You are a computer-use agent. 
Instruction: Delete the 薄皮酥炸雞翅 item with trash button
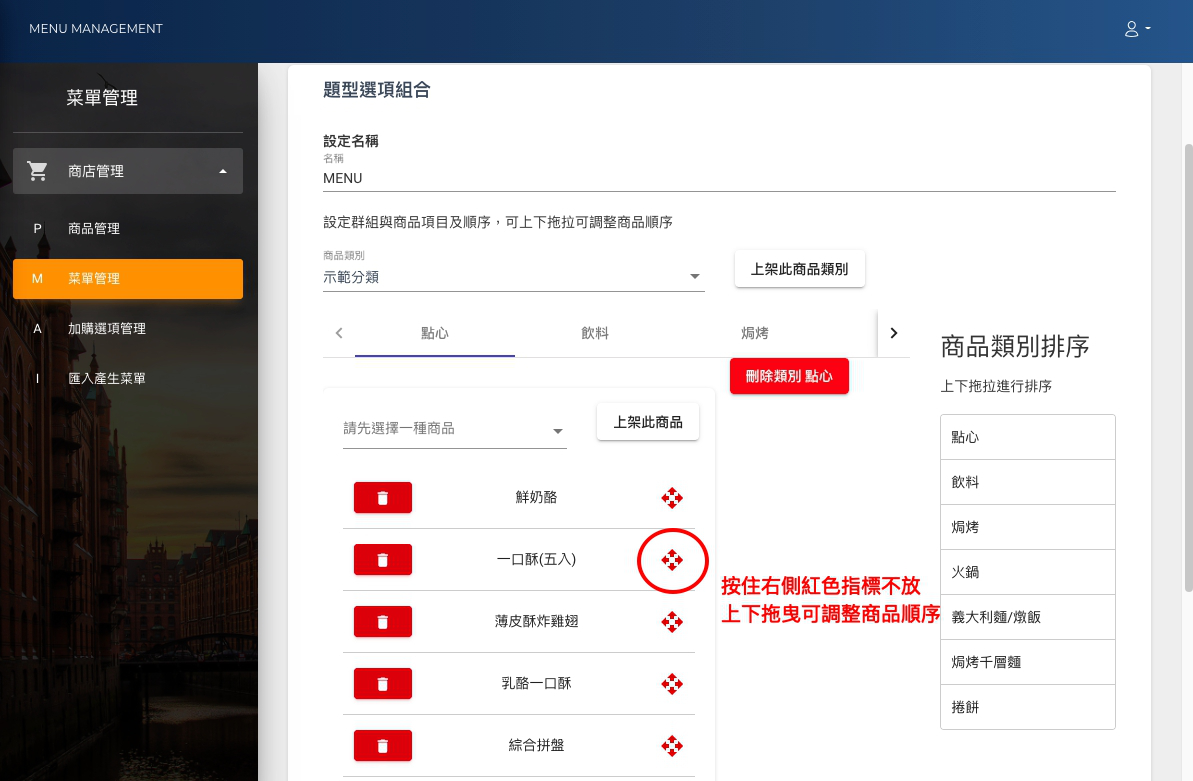coord(383,622)
